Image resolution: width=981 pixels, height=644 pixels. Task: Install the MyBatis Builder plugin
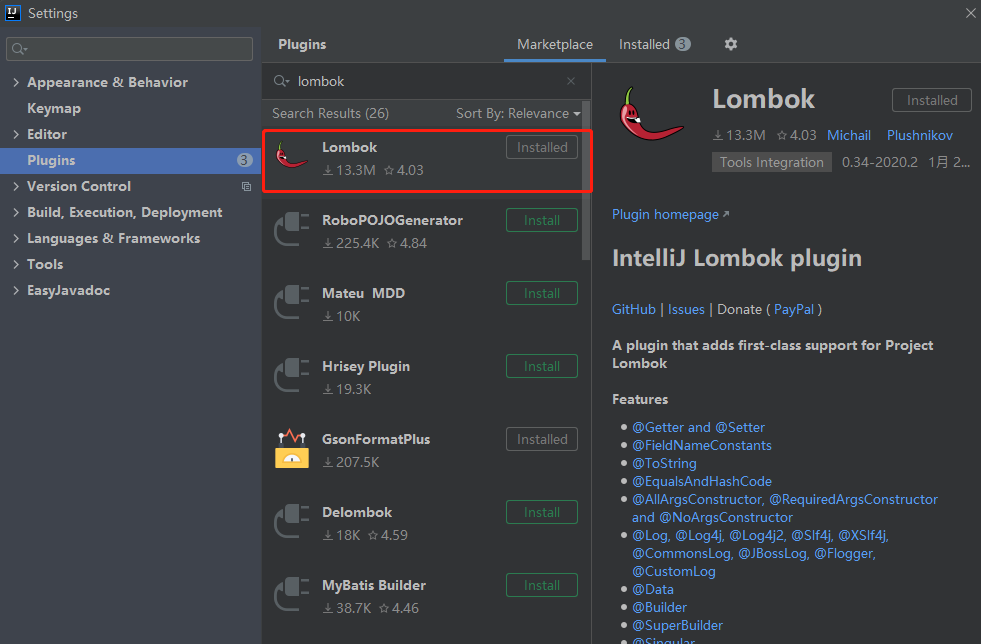(x=541, y=586)
